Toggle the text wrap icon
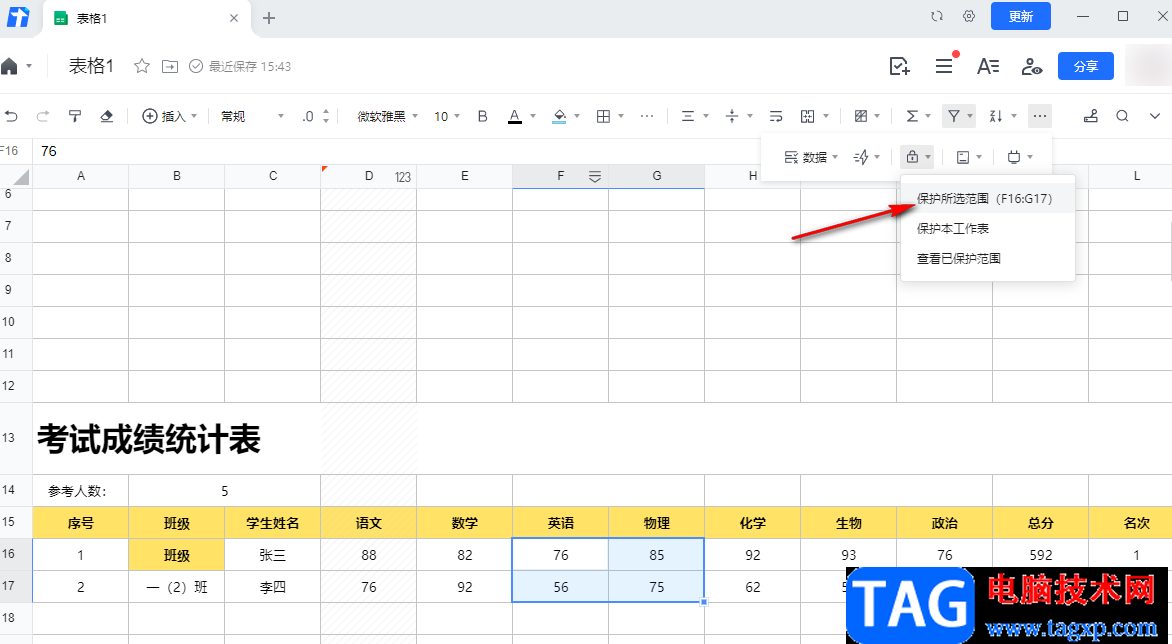The height and width of the screenshot is (644, 1172). (x=777, y=116)
